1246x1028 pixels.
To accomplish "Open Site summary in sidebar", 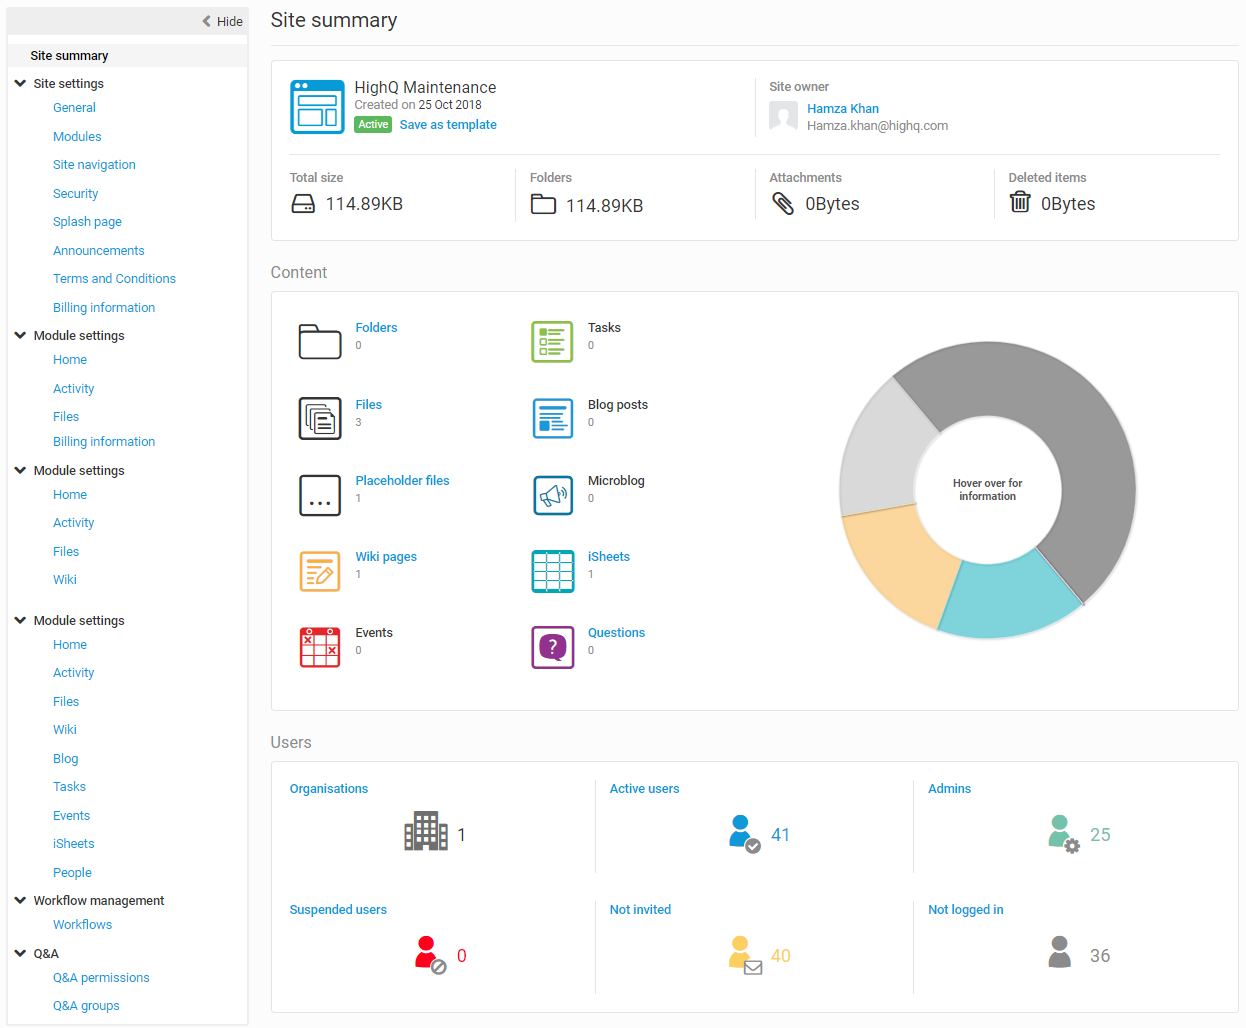I will tap(69, 56).
